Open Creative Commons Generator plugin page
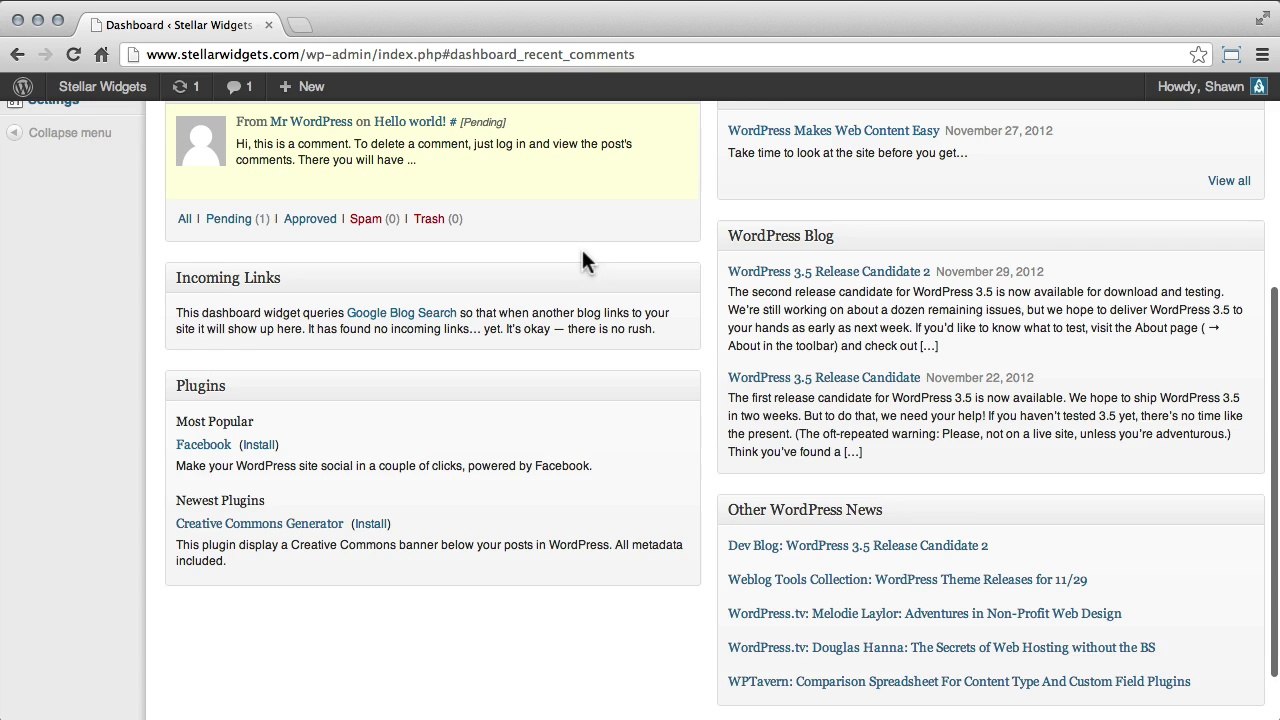Image resolution: width=1280 pixels, height=720 pixels. [x=259, y=524]
